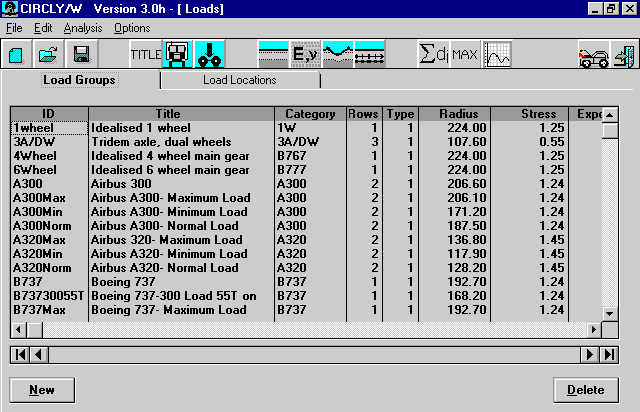Select the wheel load arrow icon
640x412 pixels.
(x=209, y=54)
